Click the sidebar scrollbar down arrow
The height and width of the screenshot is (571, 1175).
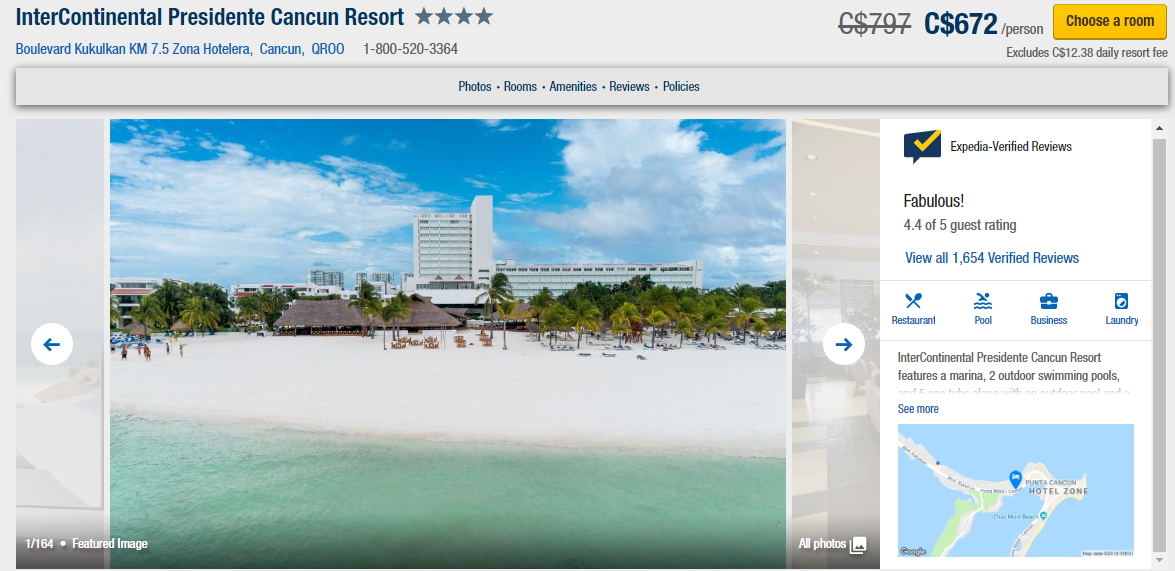pos(1160,562)
